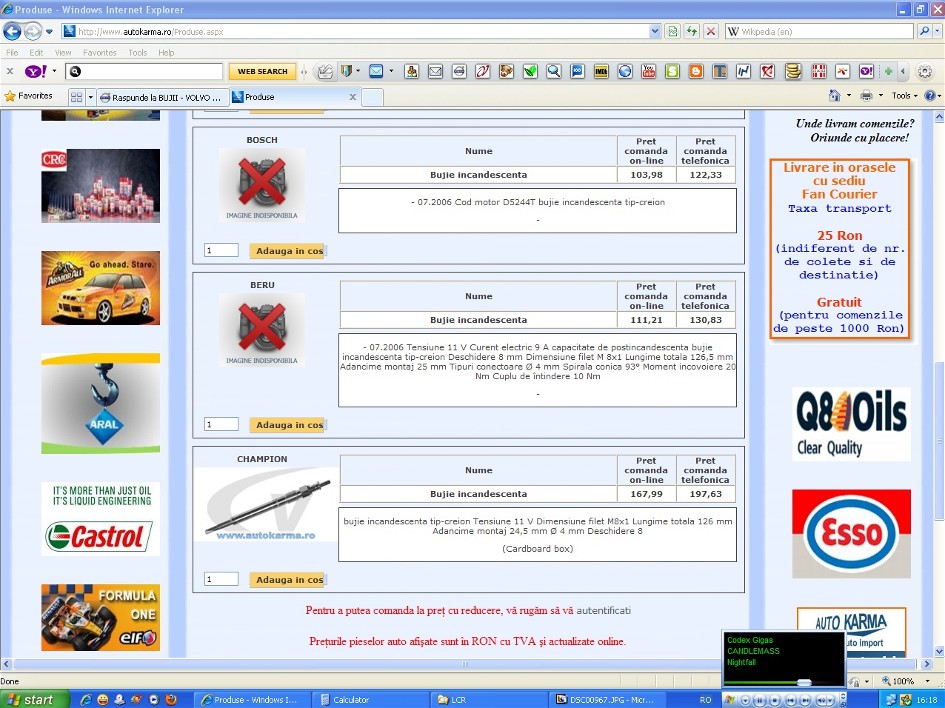Click the Yahoo toolbar search box

pos(144,72)
